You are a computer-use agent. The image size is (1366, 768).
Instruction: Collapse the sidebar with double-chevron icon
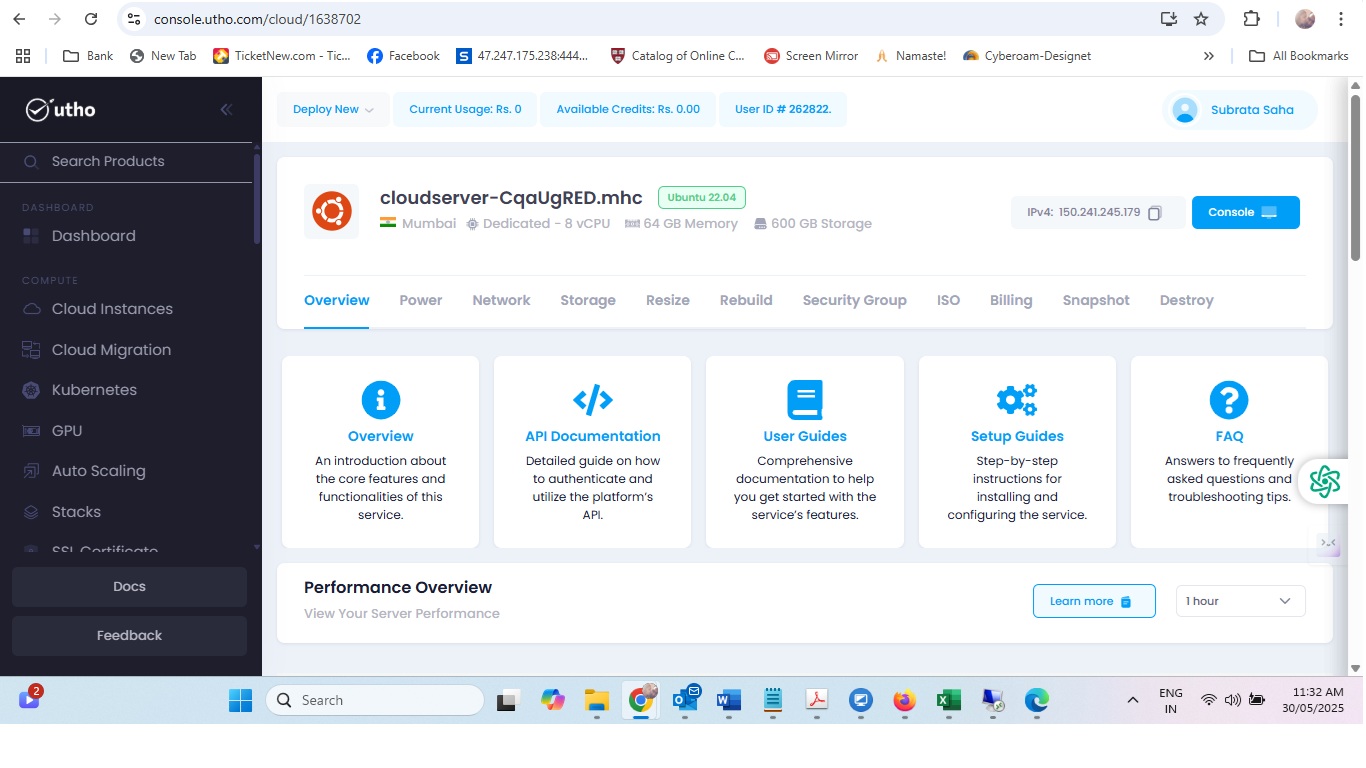[226, 110]
